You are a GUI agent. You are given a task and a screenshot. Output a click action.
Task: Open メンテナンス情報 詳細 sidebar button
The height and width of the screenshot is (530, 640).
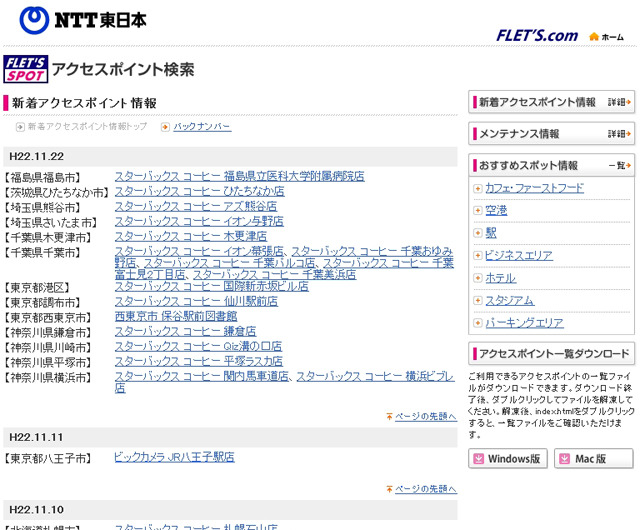(551, 134)
